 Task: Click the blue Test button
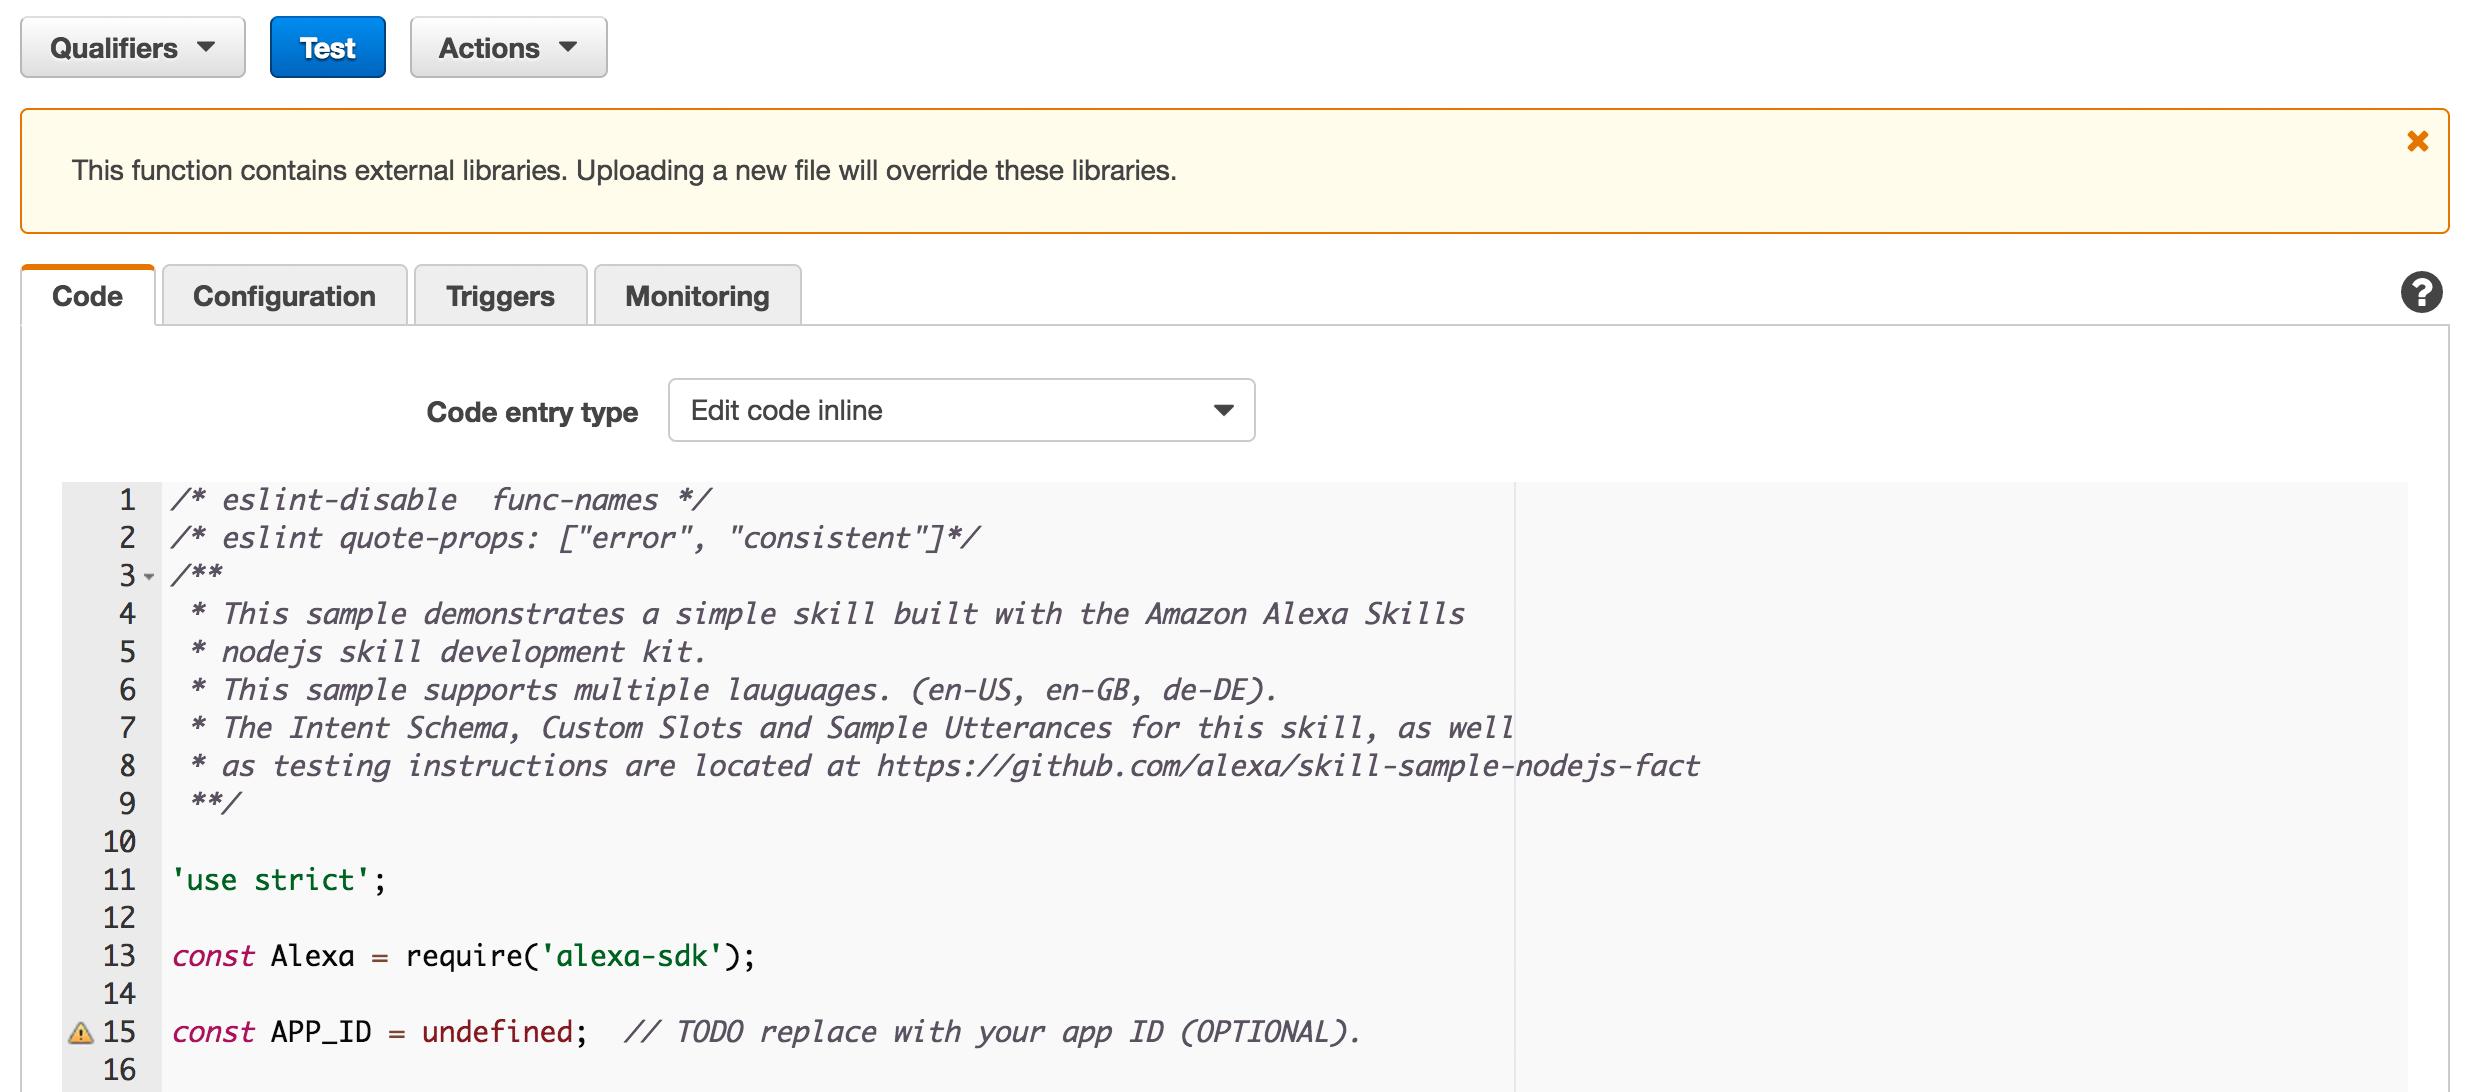click(x=327, y=48)
